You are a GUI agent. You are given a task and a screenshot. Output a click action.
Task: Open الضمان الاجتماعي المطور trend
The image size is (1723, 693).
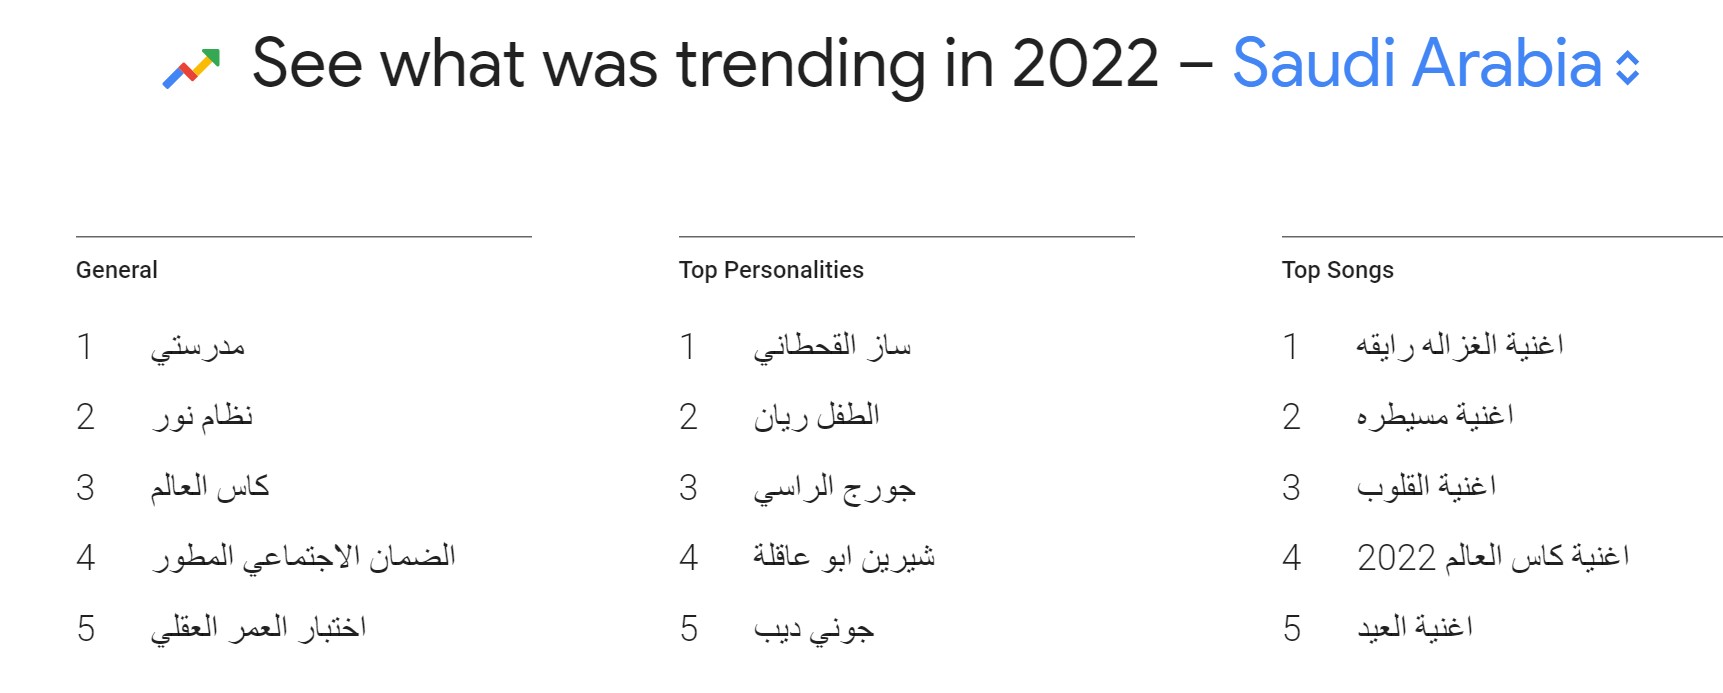303,557
